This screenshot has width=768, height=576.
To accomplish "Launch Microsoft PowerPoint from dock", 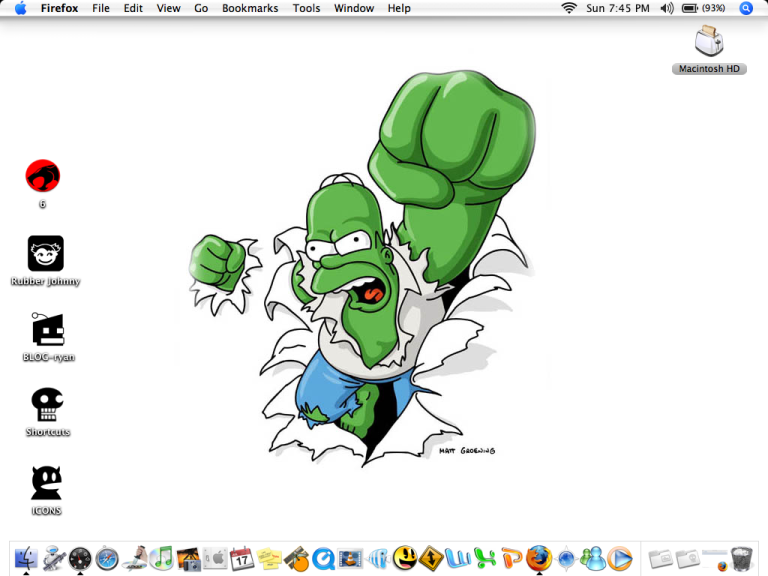I will pyautogui.click(x=512, y=558).
